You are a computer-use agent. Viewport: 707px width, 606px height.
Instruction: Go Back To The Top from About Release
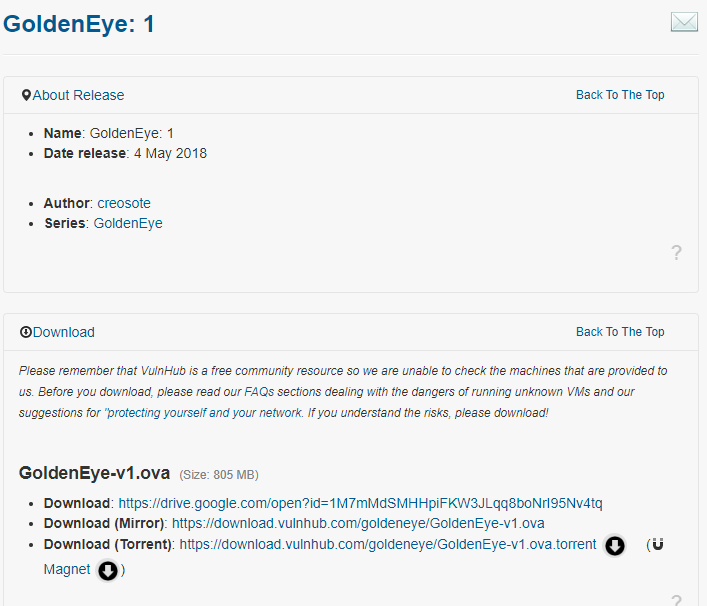[620, 95]
